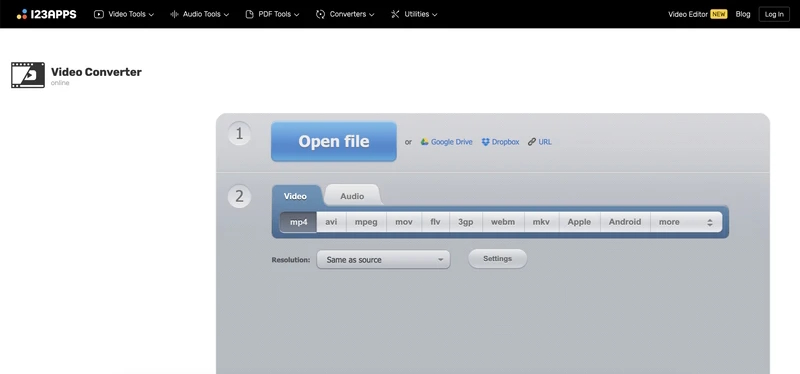Click the Log In button

tap(774, 14)
